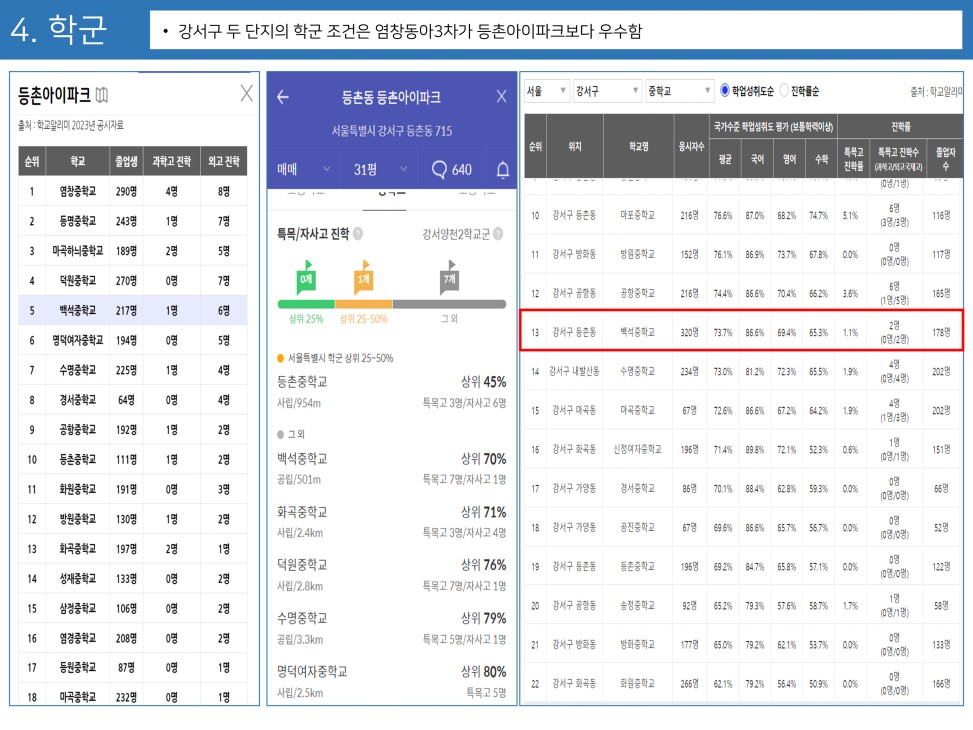Click the 특목고 진학률 column header
Image resolution: width=973 pixels, height=730 pixels.
[853, 159]
